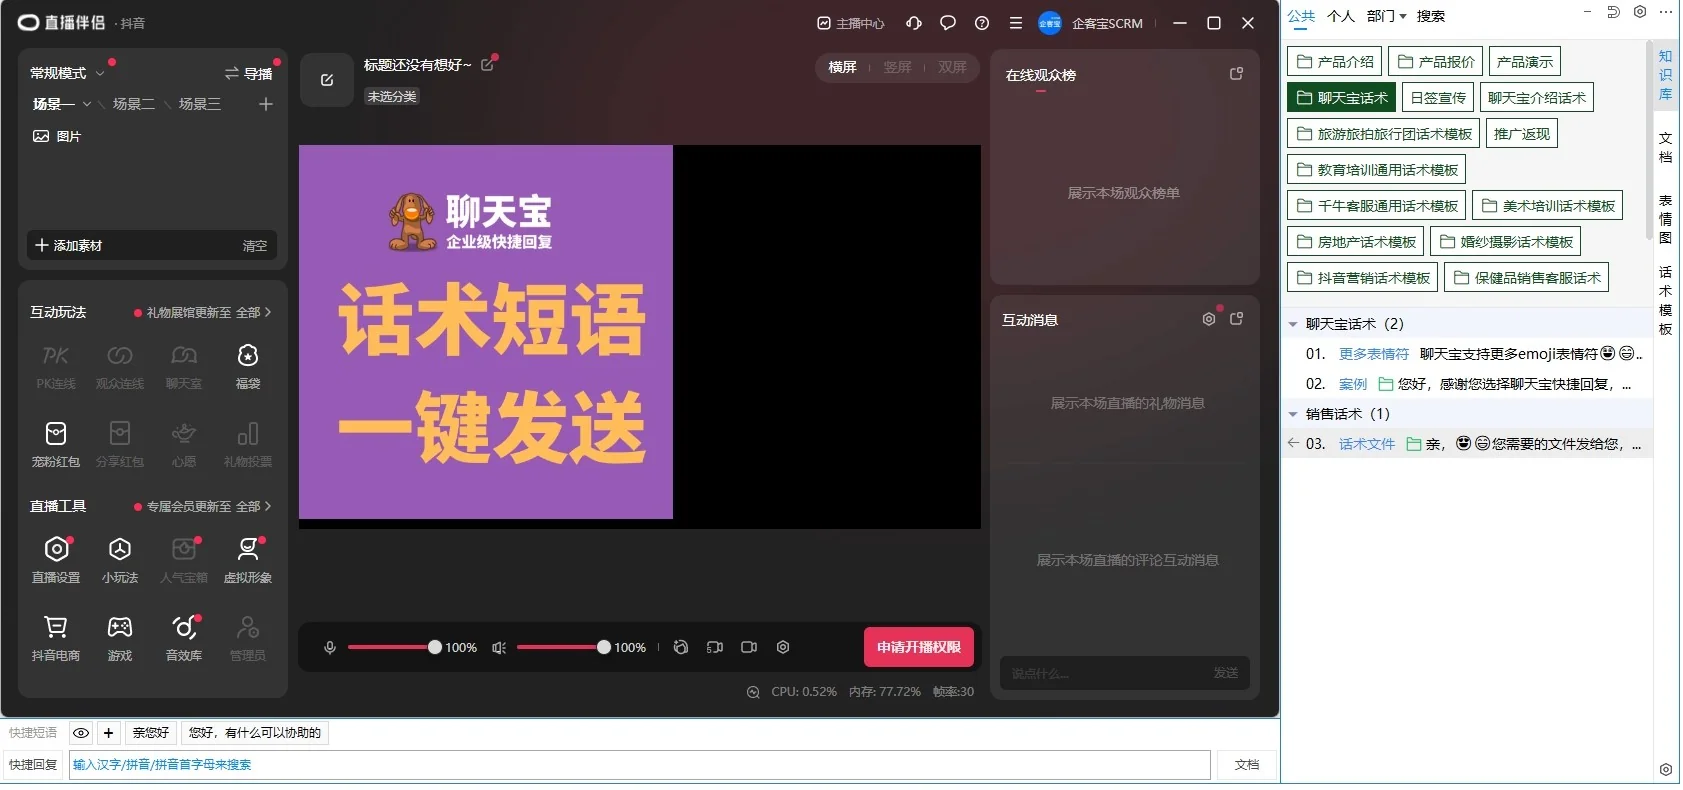Open 人气宝箱 popularity chest
The width and height of the screenshot is (1683, 790).
coord(184,560)
